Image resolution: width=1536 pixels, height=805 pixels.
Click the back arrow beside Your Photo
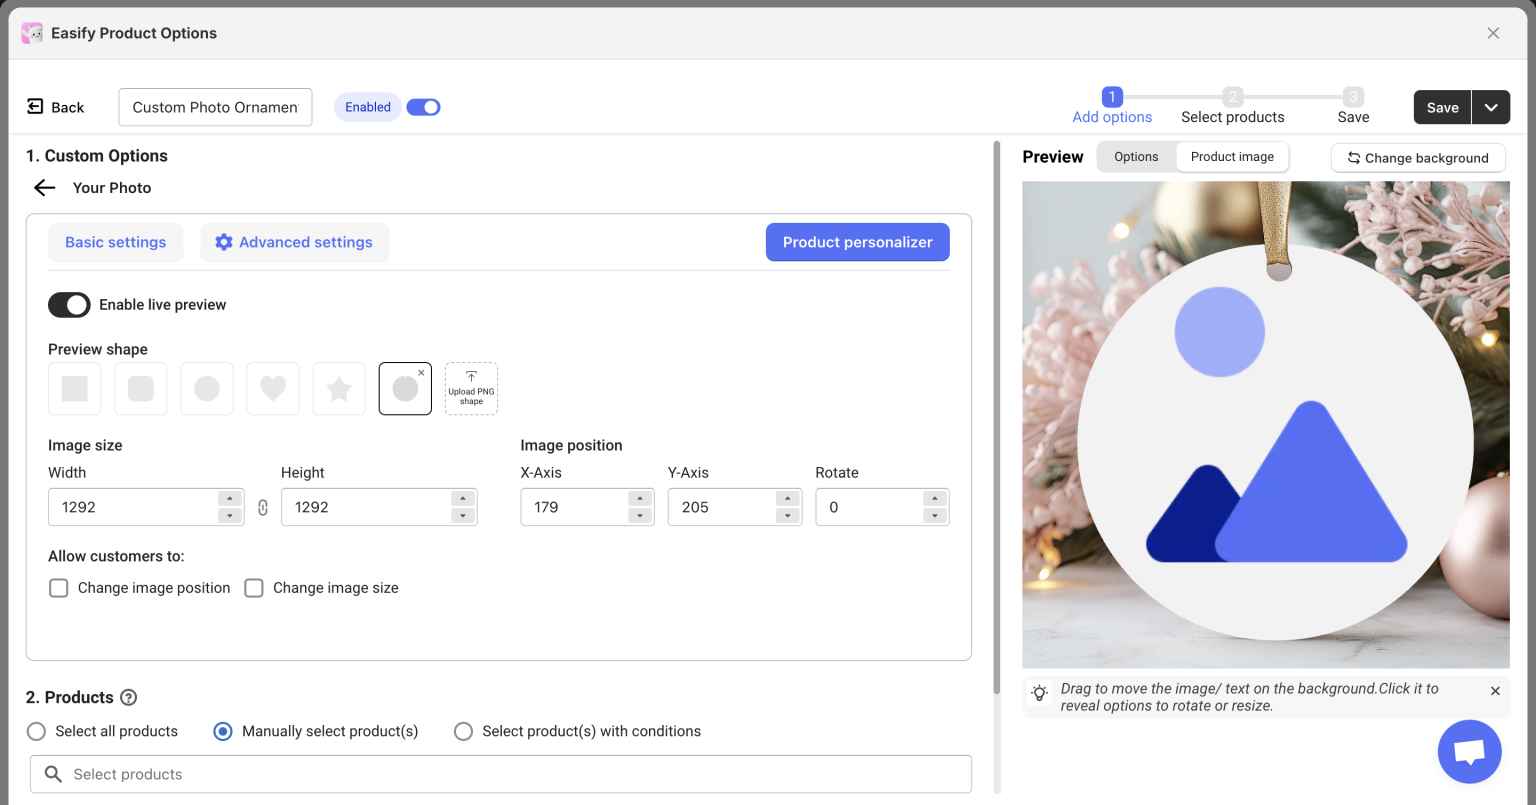point(44,187)
